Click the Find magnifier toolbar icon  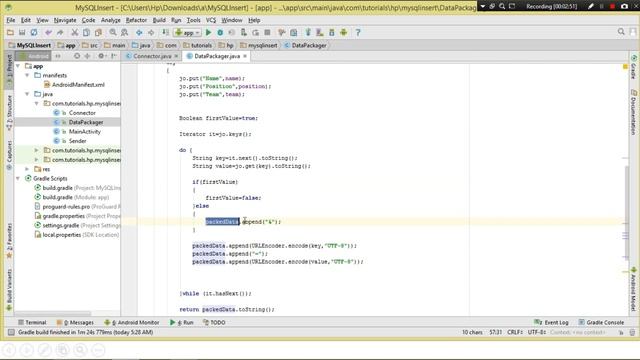click(x=113, y=32)
